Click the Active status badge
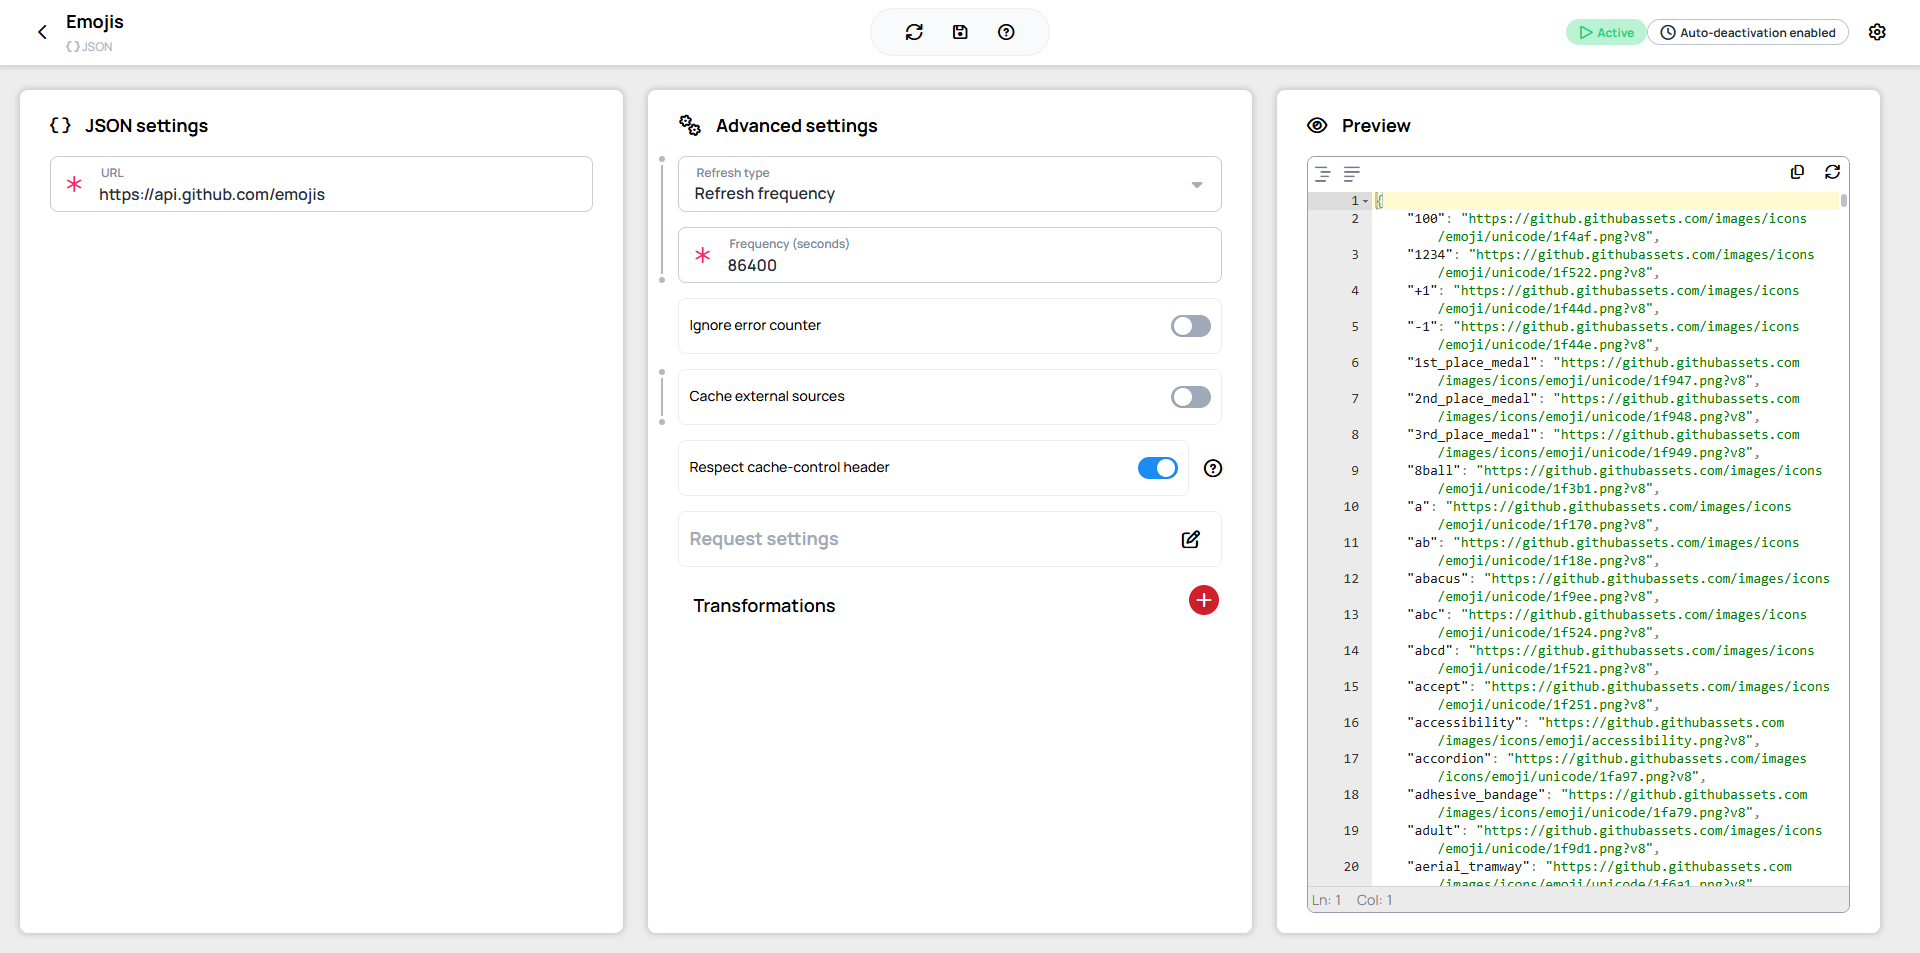1920x953 pixels. [x=1605, y=32]
